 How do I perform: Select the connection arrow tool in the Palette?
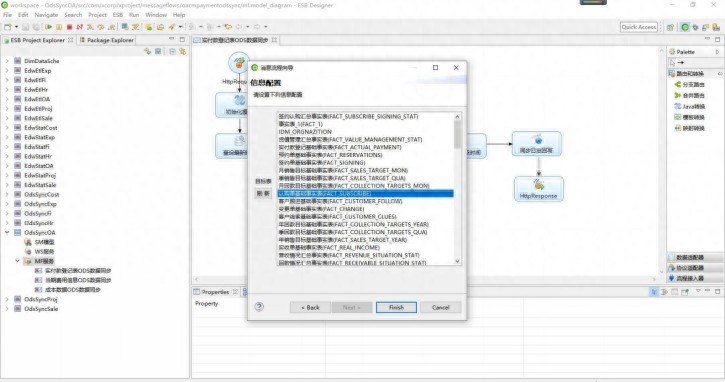pos(681,62)
